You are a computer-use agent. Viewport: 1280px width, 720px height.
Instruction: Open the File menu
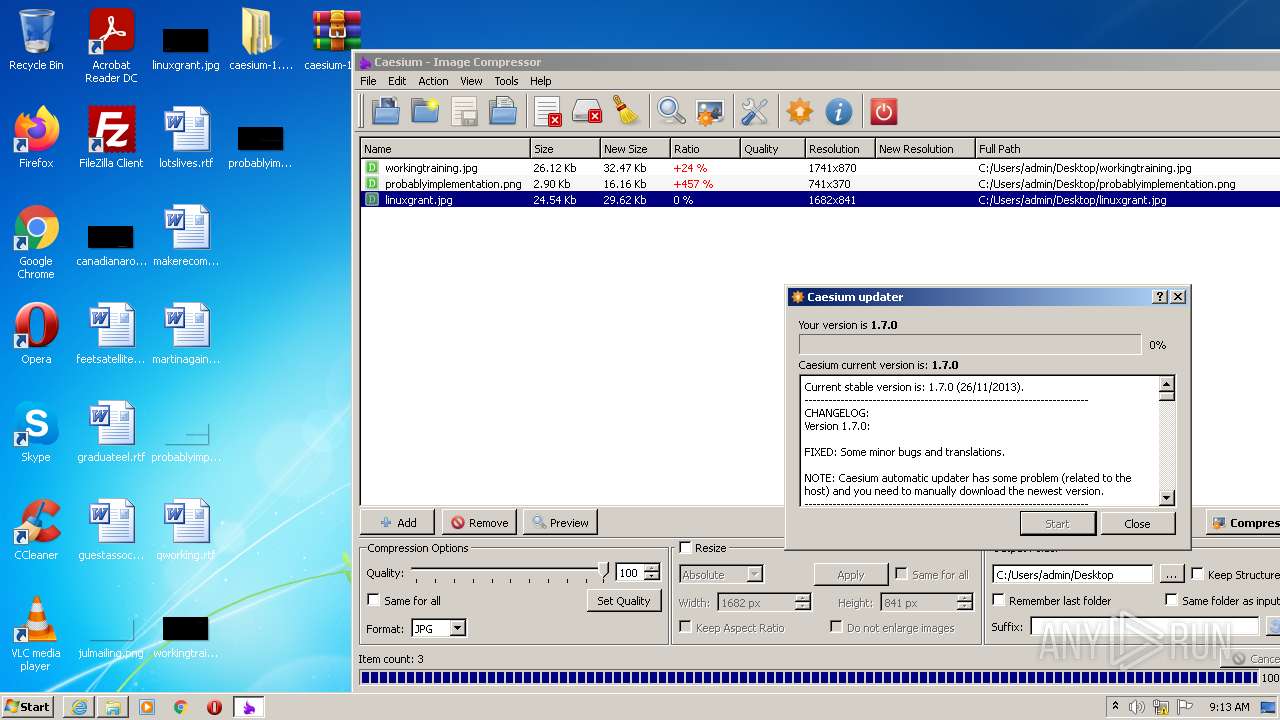point(368,81)
